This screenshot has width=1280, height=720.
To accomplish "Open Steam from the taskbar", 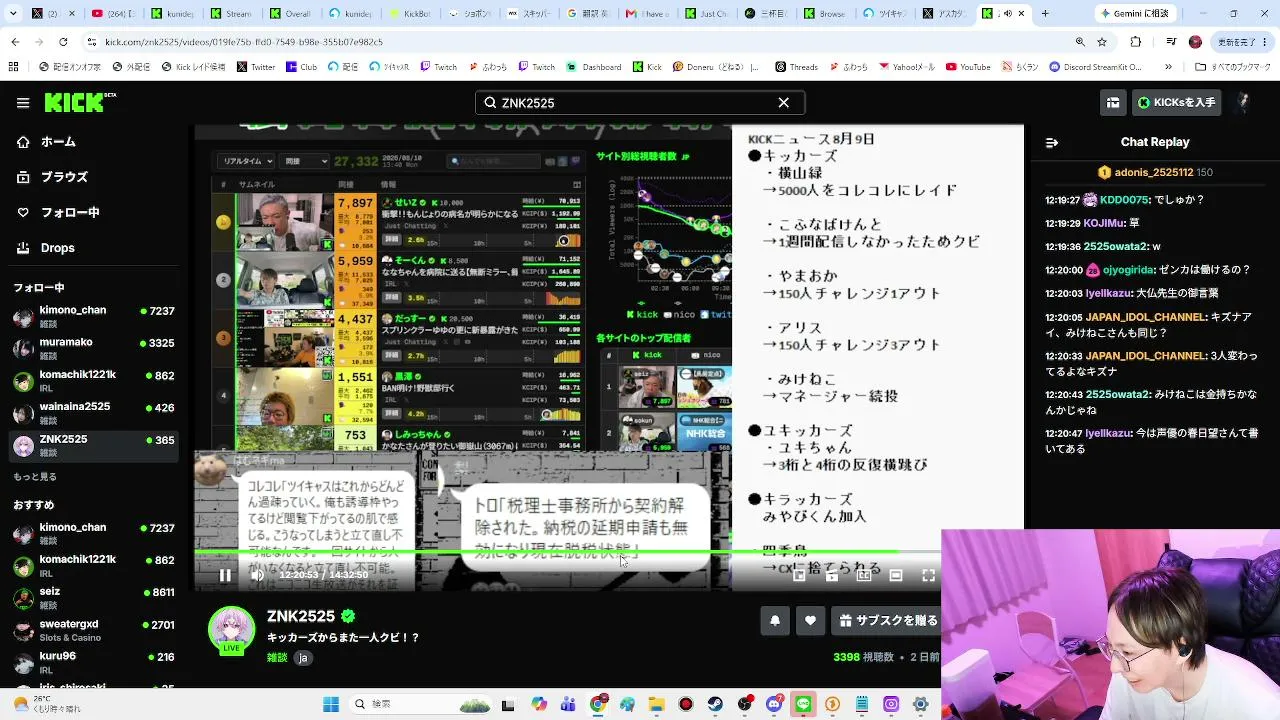I will pos(714,704).
